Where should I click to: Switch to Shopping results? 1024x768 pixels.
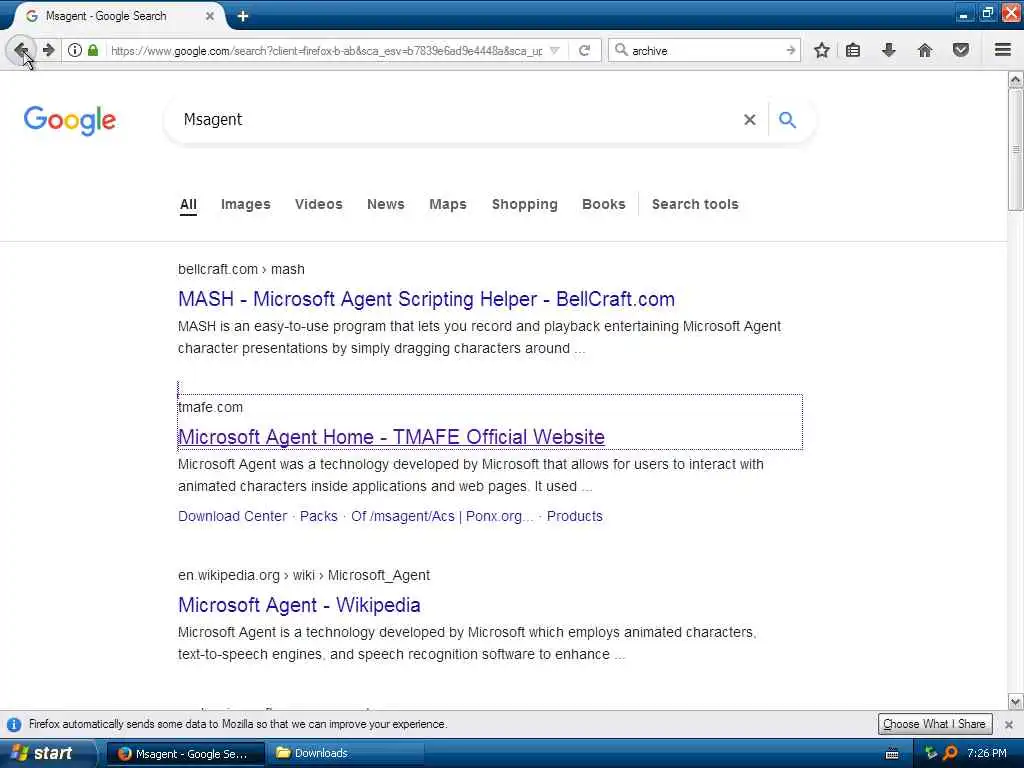click(x=524, y=204)
